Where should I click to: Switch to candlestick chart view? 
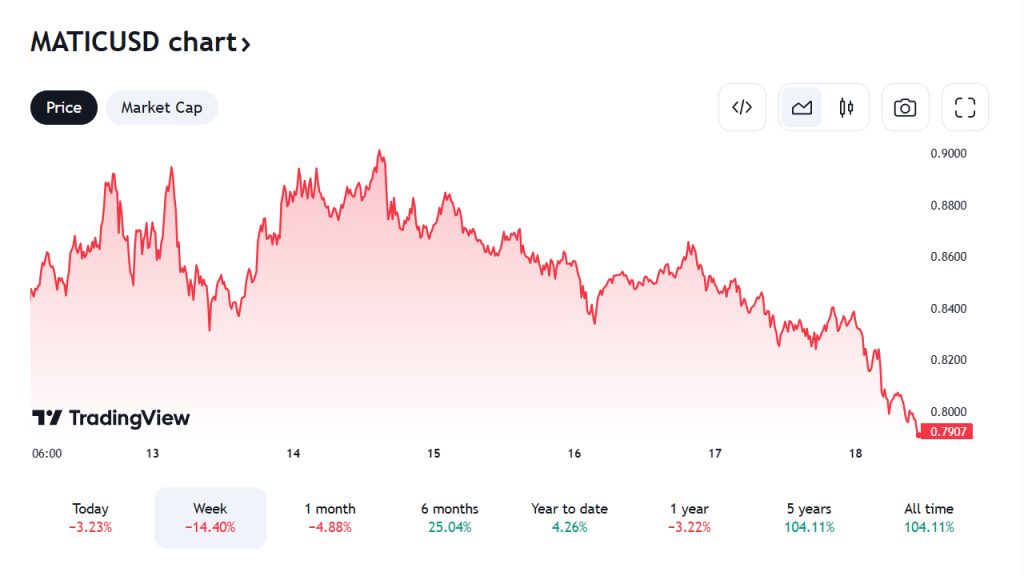click(x=846, y=107)
